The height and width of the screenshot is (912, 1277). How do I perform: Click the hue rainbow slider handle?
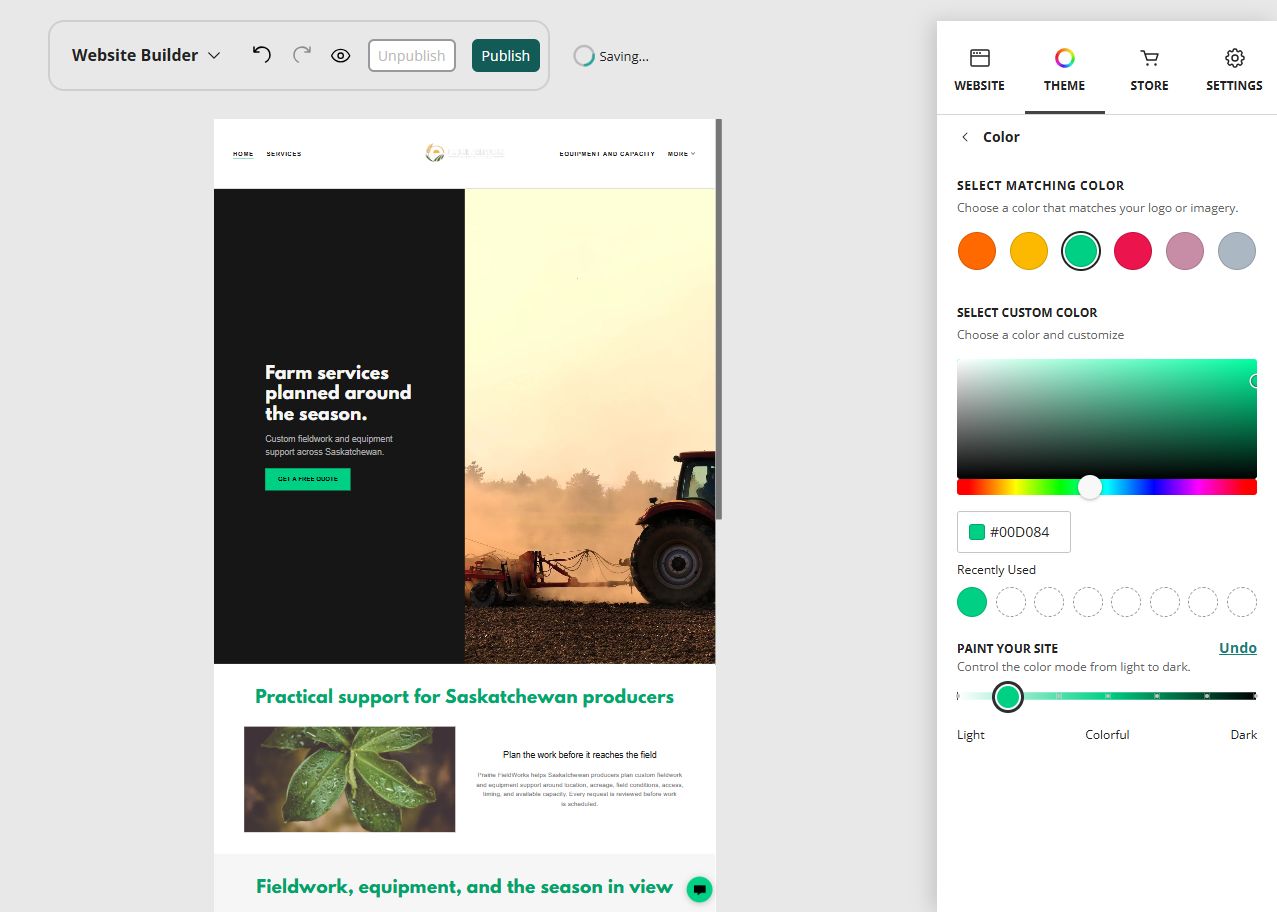(x=1090, y=487)
